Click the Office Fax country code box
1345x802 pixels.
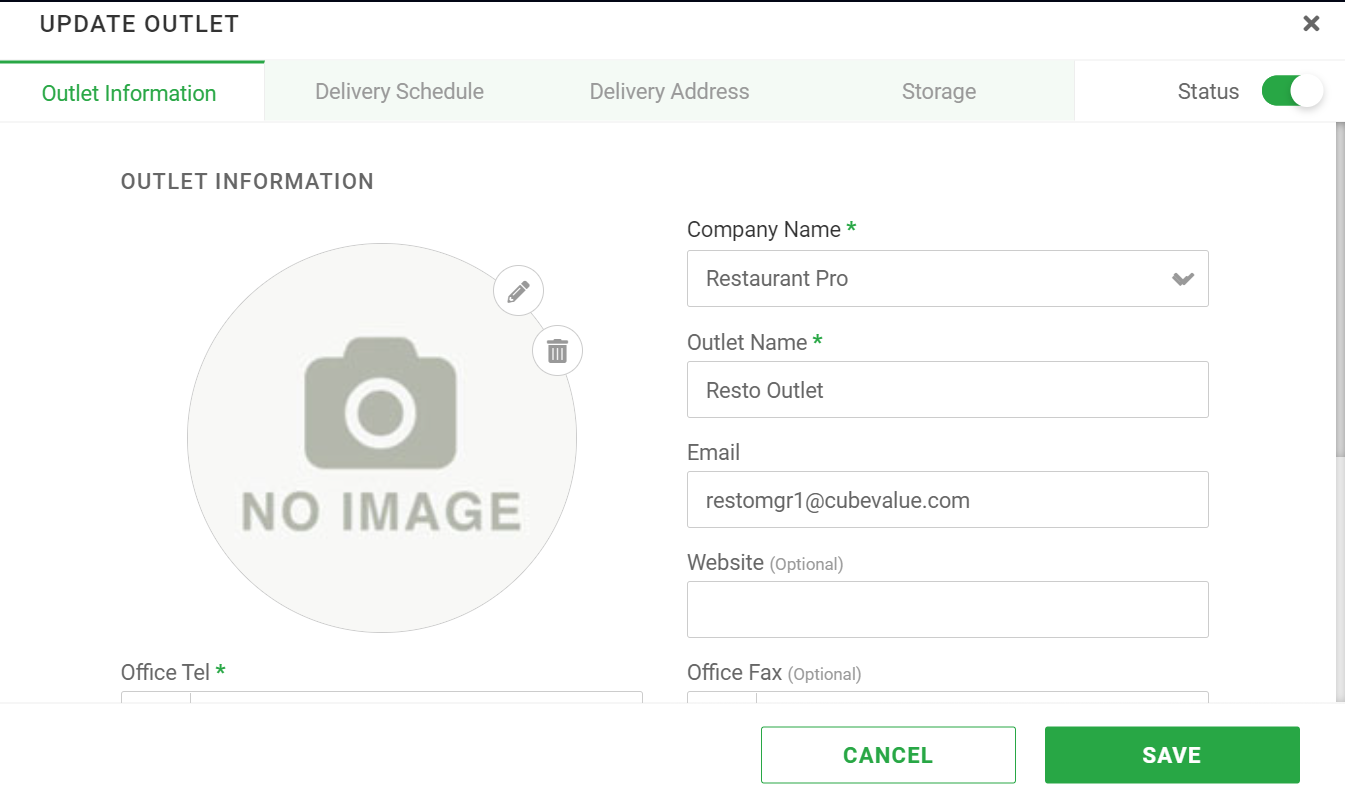pyautogui.click(x=722, y=697)
